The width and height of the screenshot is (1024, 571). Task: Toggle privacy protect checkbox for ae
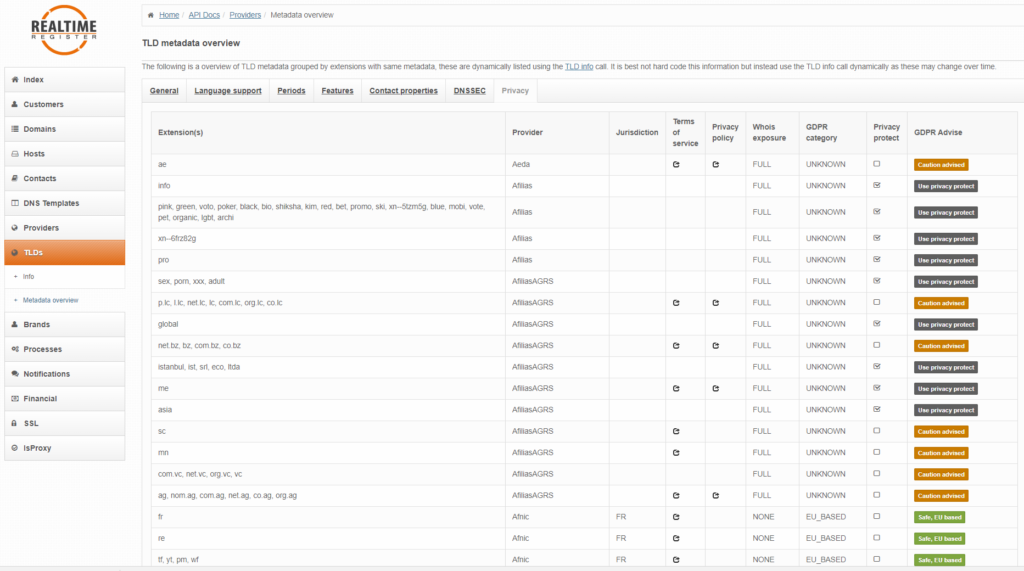(877, 164)
